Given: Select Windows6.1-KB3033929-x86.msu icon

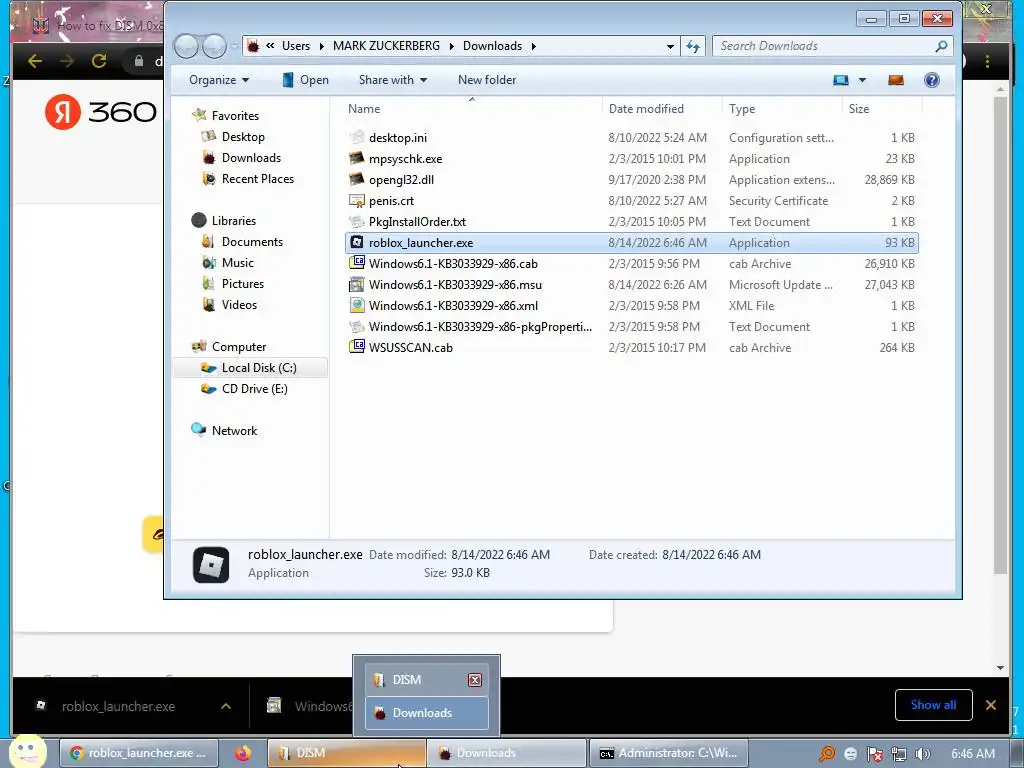Looking at the screenshot, I should [x=357, y=284].
